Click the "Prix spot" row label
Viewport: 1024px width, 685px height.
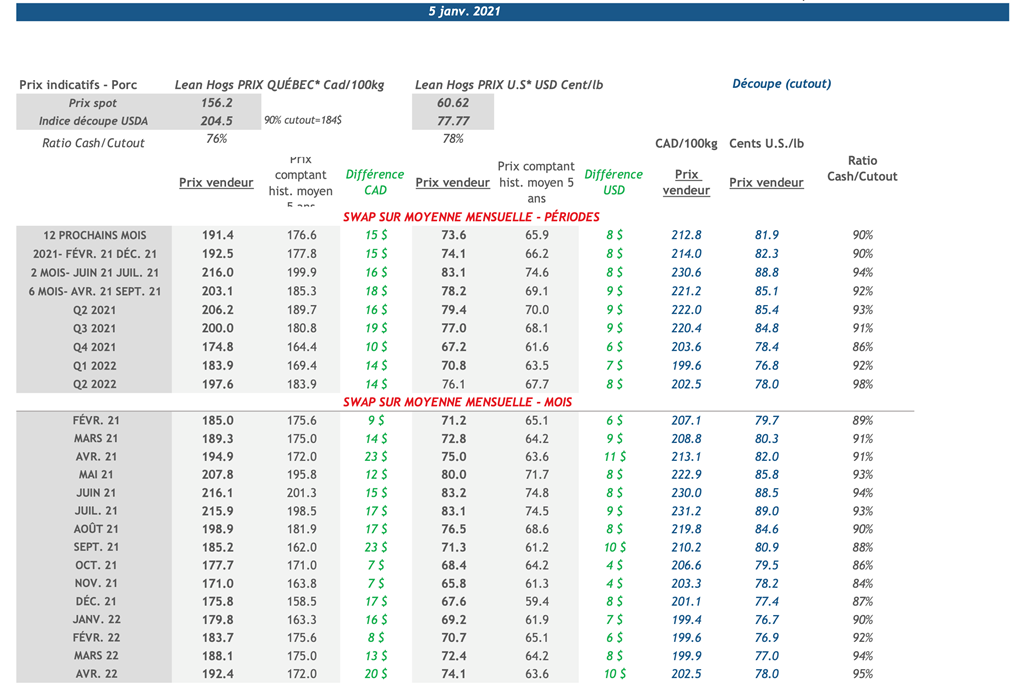pyautogui.click(x=93, y=103)
